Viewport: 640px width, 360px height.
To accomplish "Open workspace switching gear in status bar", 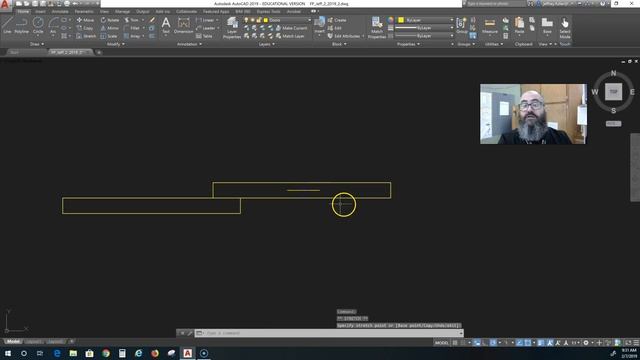I will tap(586, 343).
